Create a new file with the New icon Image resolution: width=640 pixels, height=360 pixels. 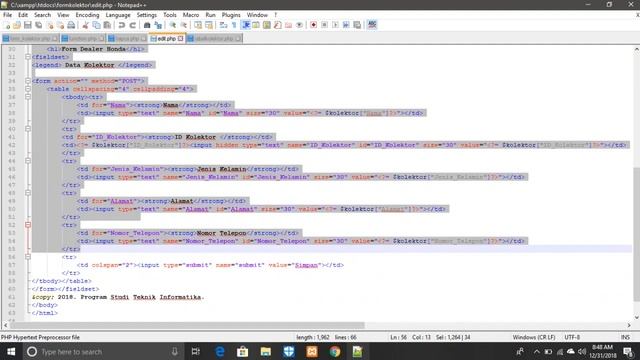click(7, 25)
